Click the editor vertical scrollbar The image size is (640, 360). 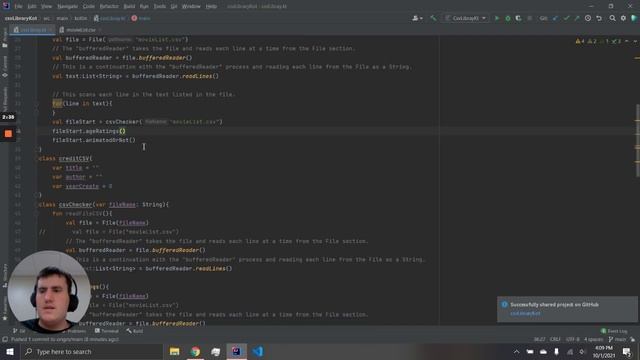click(637, 141)
